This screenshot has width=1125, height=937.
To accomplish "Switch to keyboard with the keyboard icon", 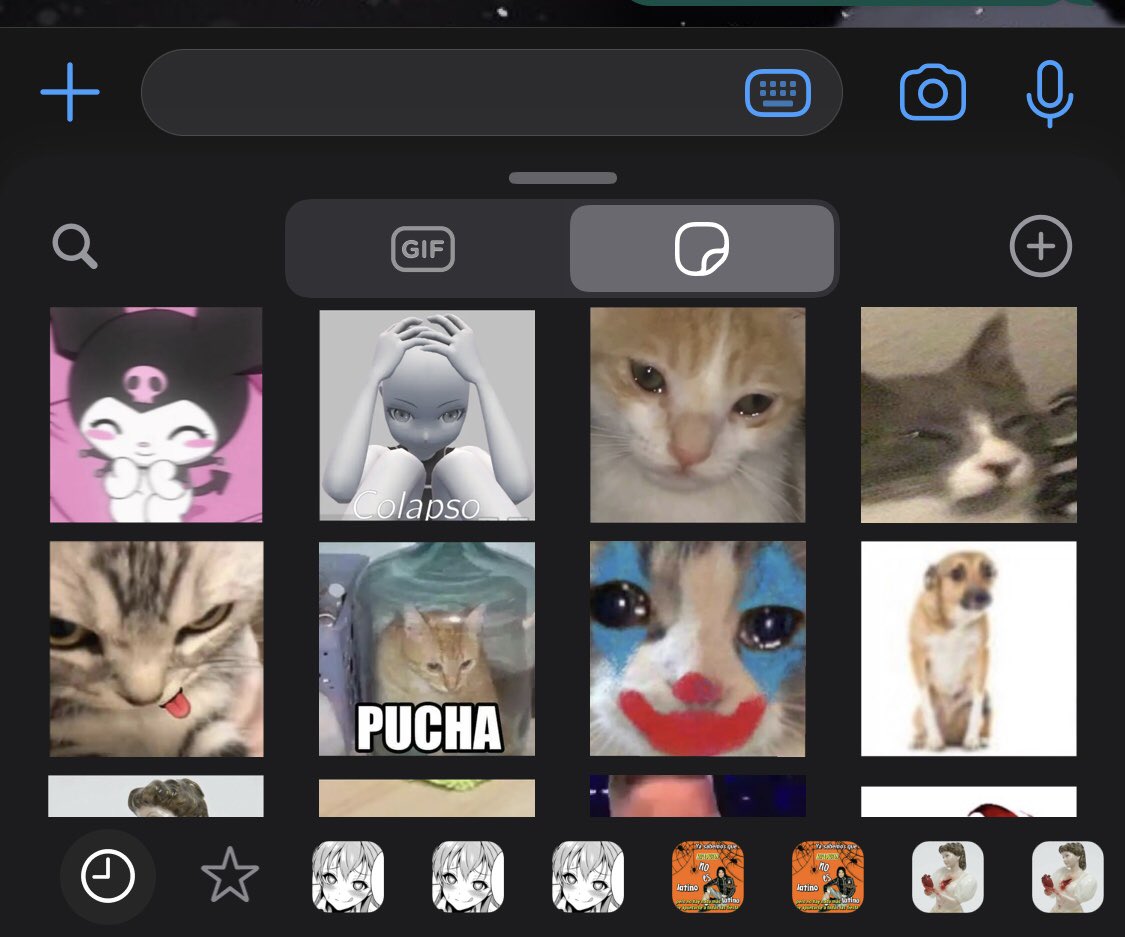I will click(778, 93).
